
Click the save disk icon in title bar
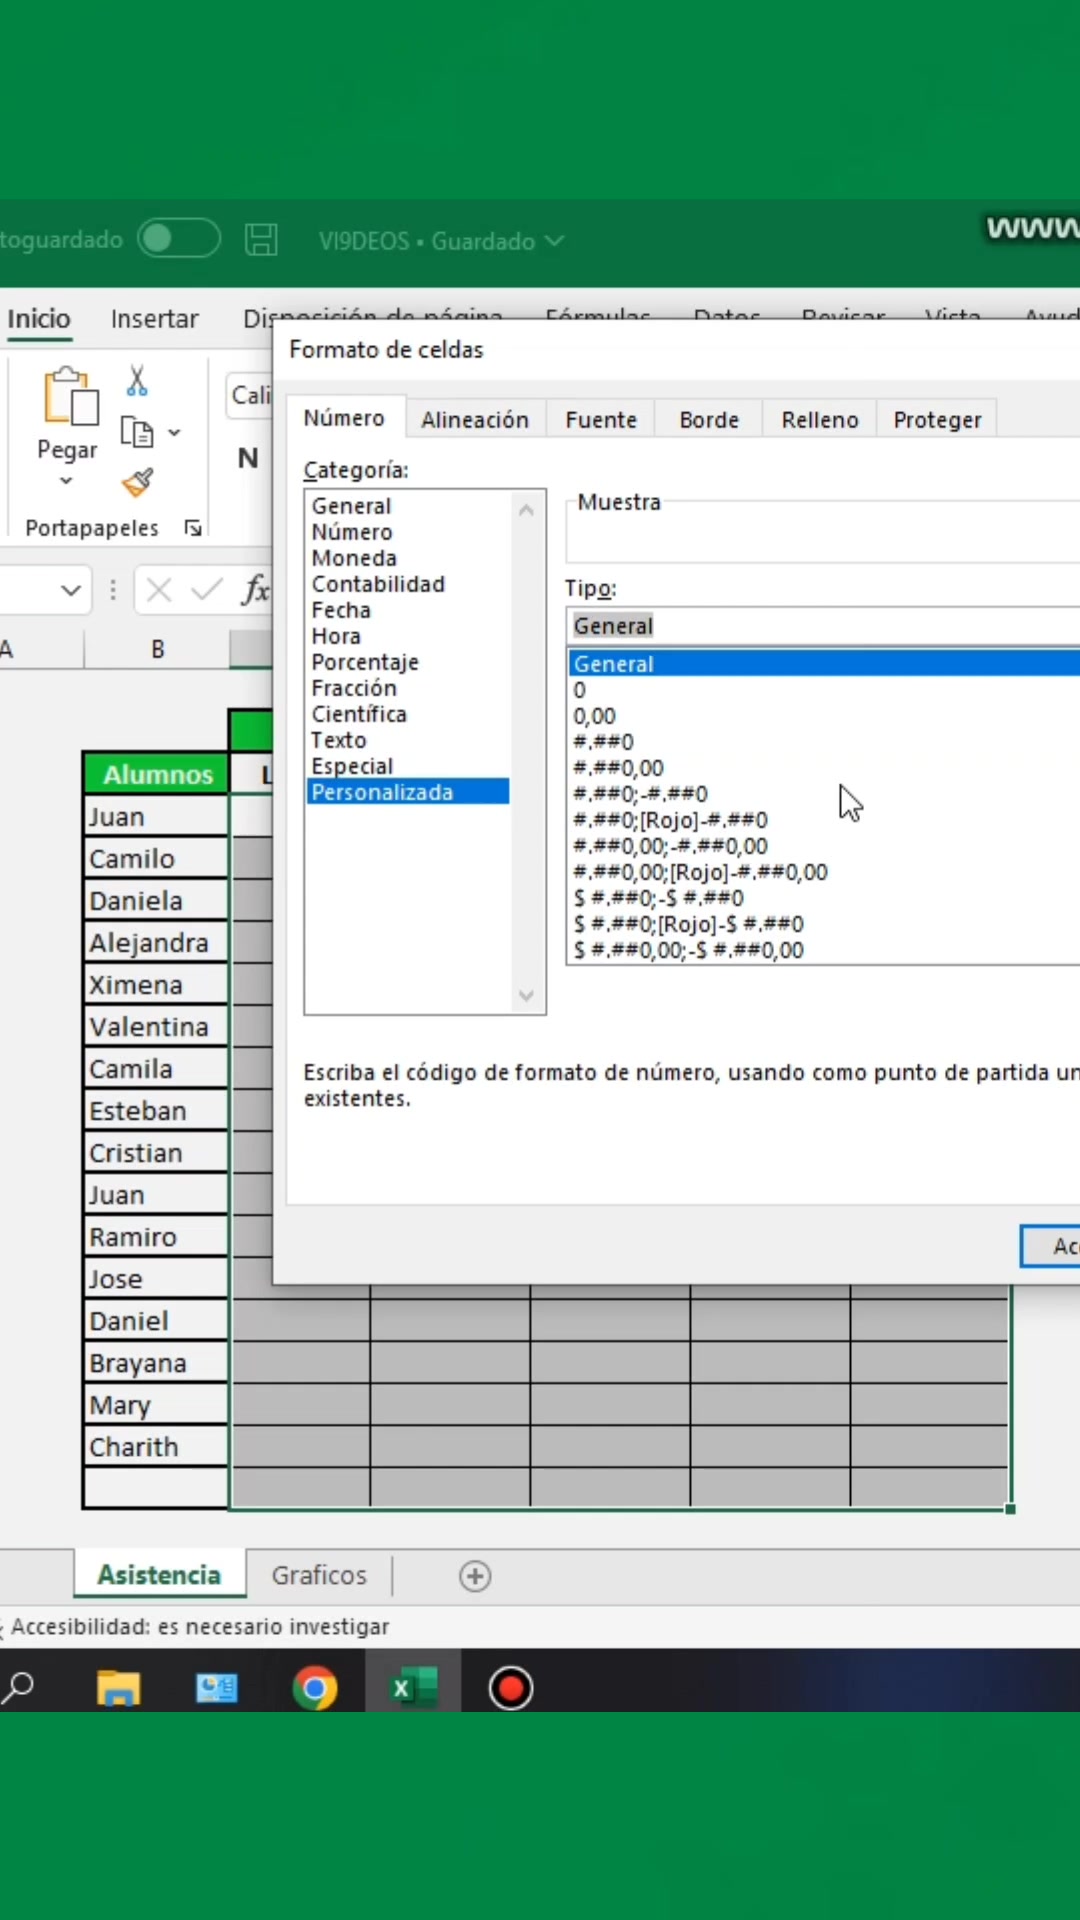point(261,240)
